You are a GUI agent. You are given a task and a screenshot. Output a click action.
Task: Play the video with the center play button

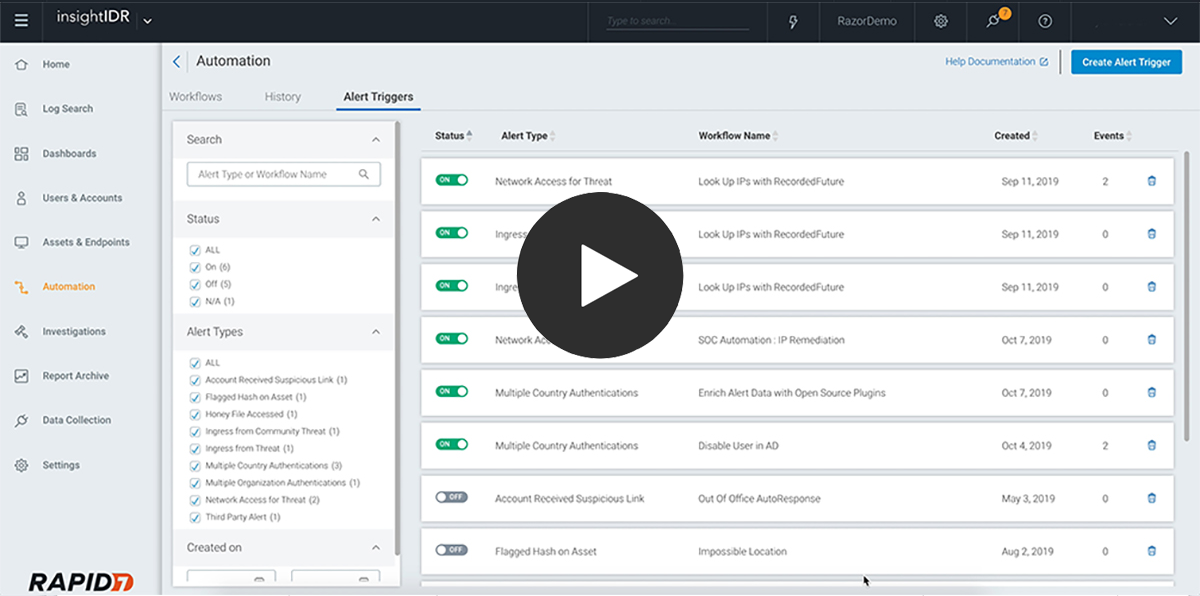(600, 275)
